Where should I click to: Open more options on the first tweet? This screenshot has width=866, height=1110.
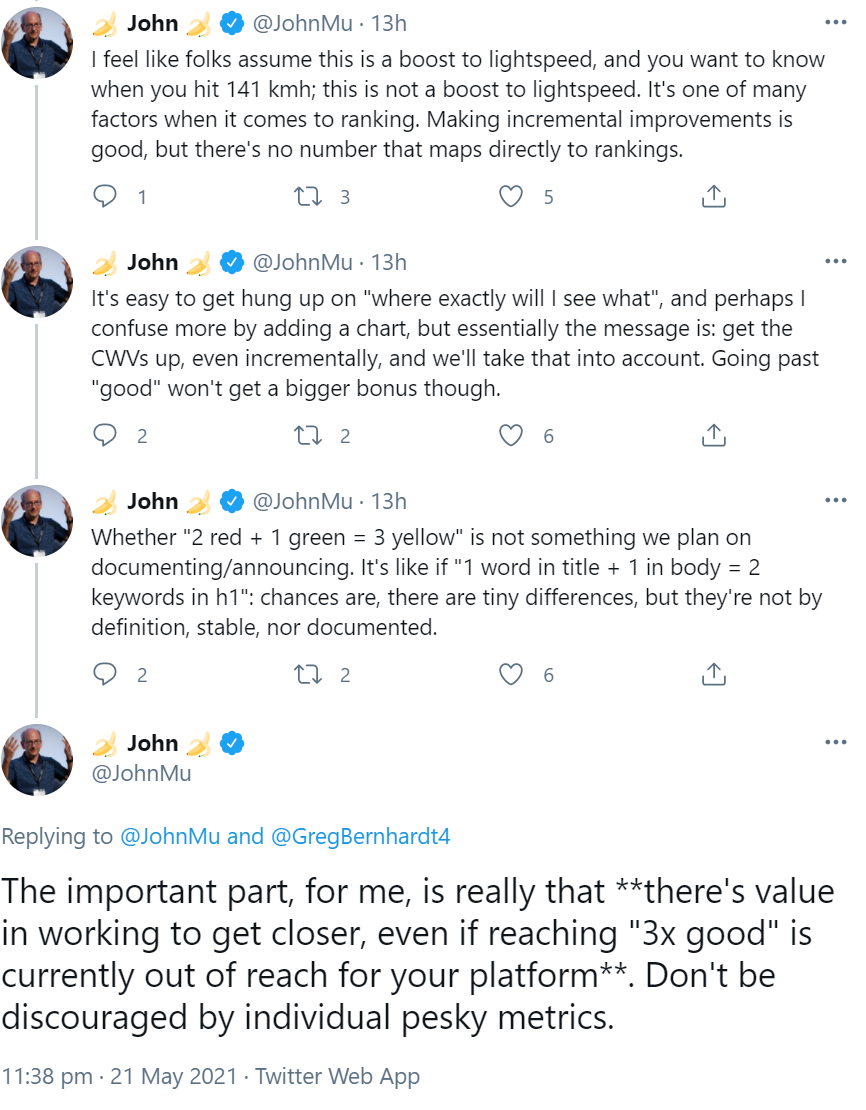(x=835, y=22)
